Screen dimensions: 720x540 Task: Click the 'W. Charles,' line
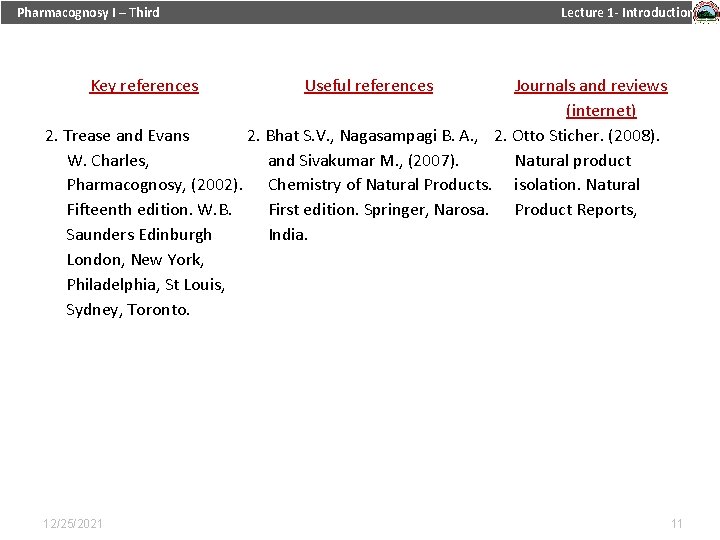coord(108,161)
